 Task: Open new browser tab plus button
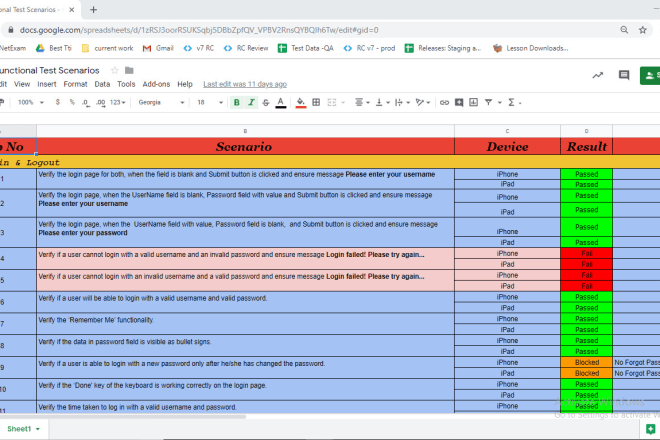pos(93,9)
